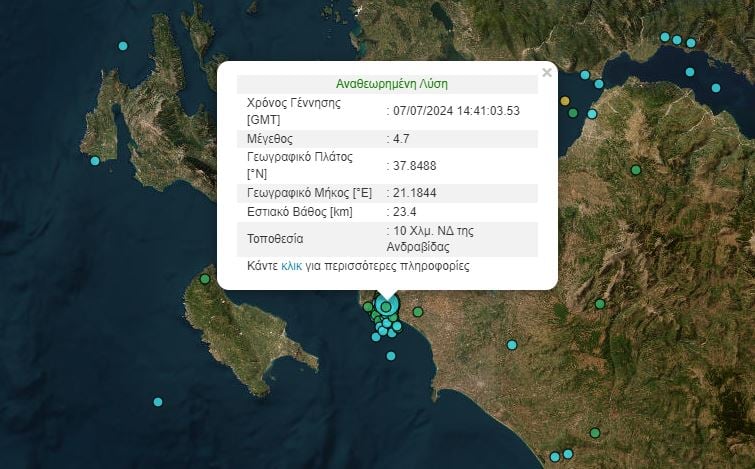Click the 'Τοποθεσία' row label
The width and height of the screenshot is (755, 469).
pyautogui.click(x=275, y=239)
